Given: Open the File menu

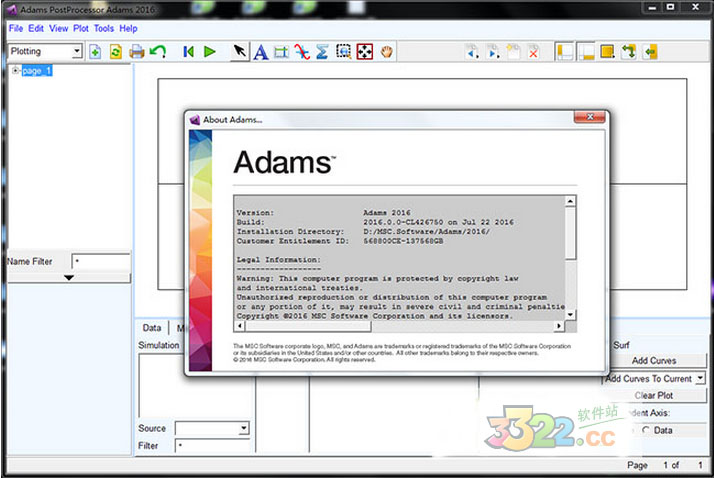Looking at the screenshot, I should [15, 28].
